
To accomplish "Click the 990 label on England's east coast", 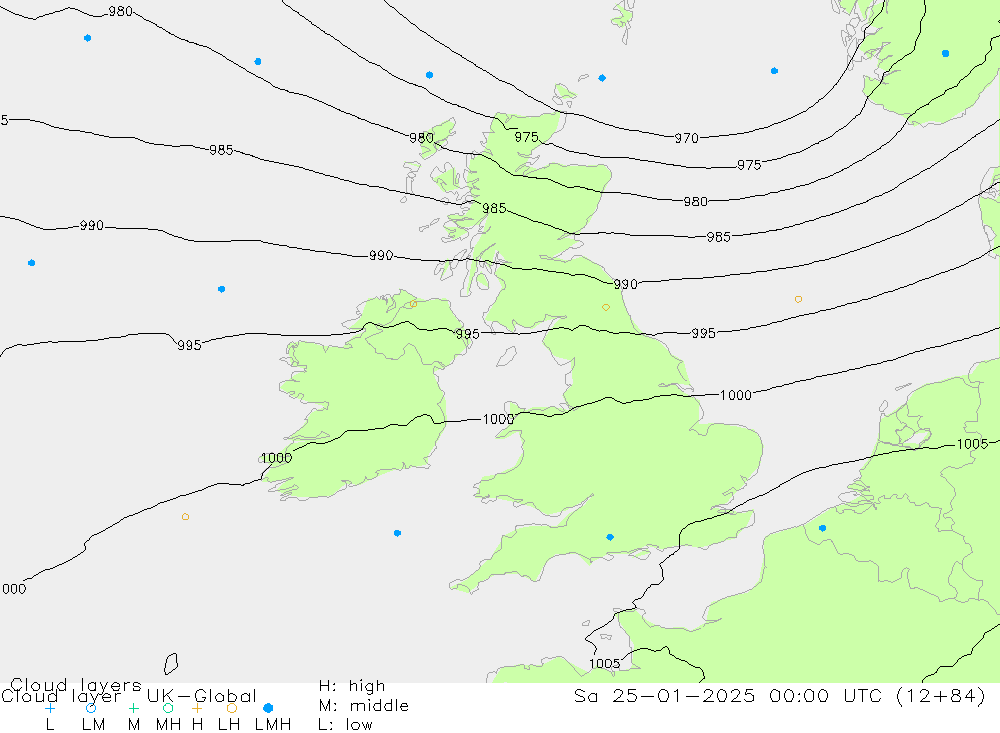I will (x=625, y=285).
